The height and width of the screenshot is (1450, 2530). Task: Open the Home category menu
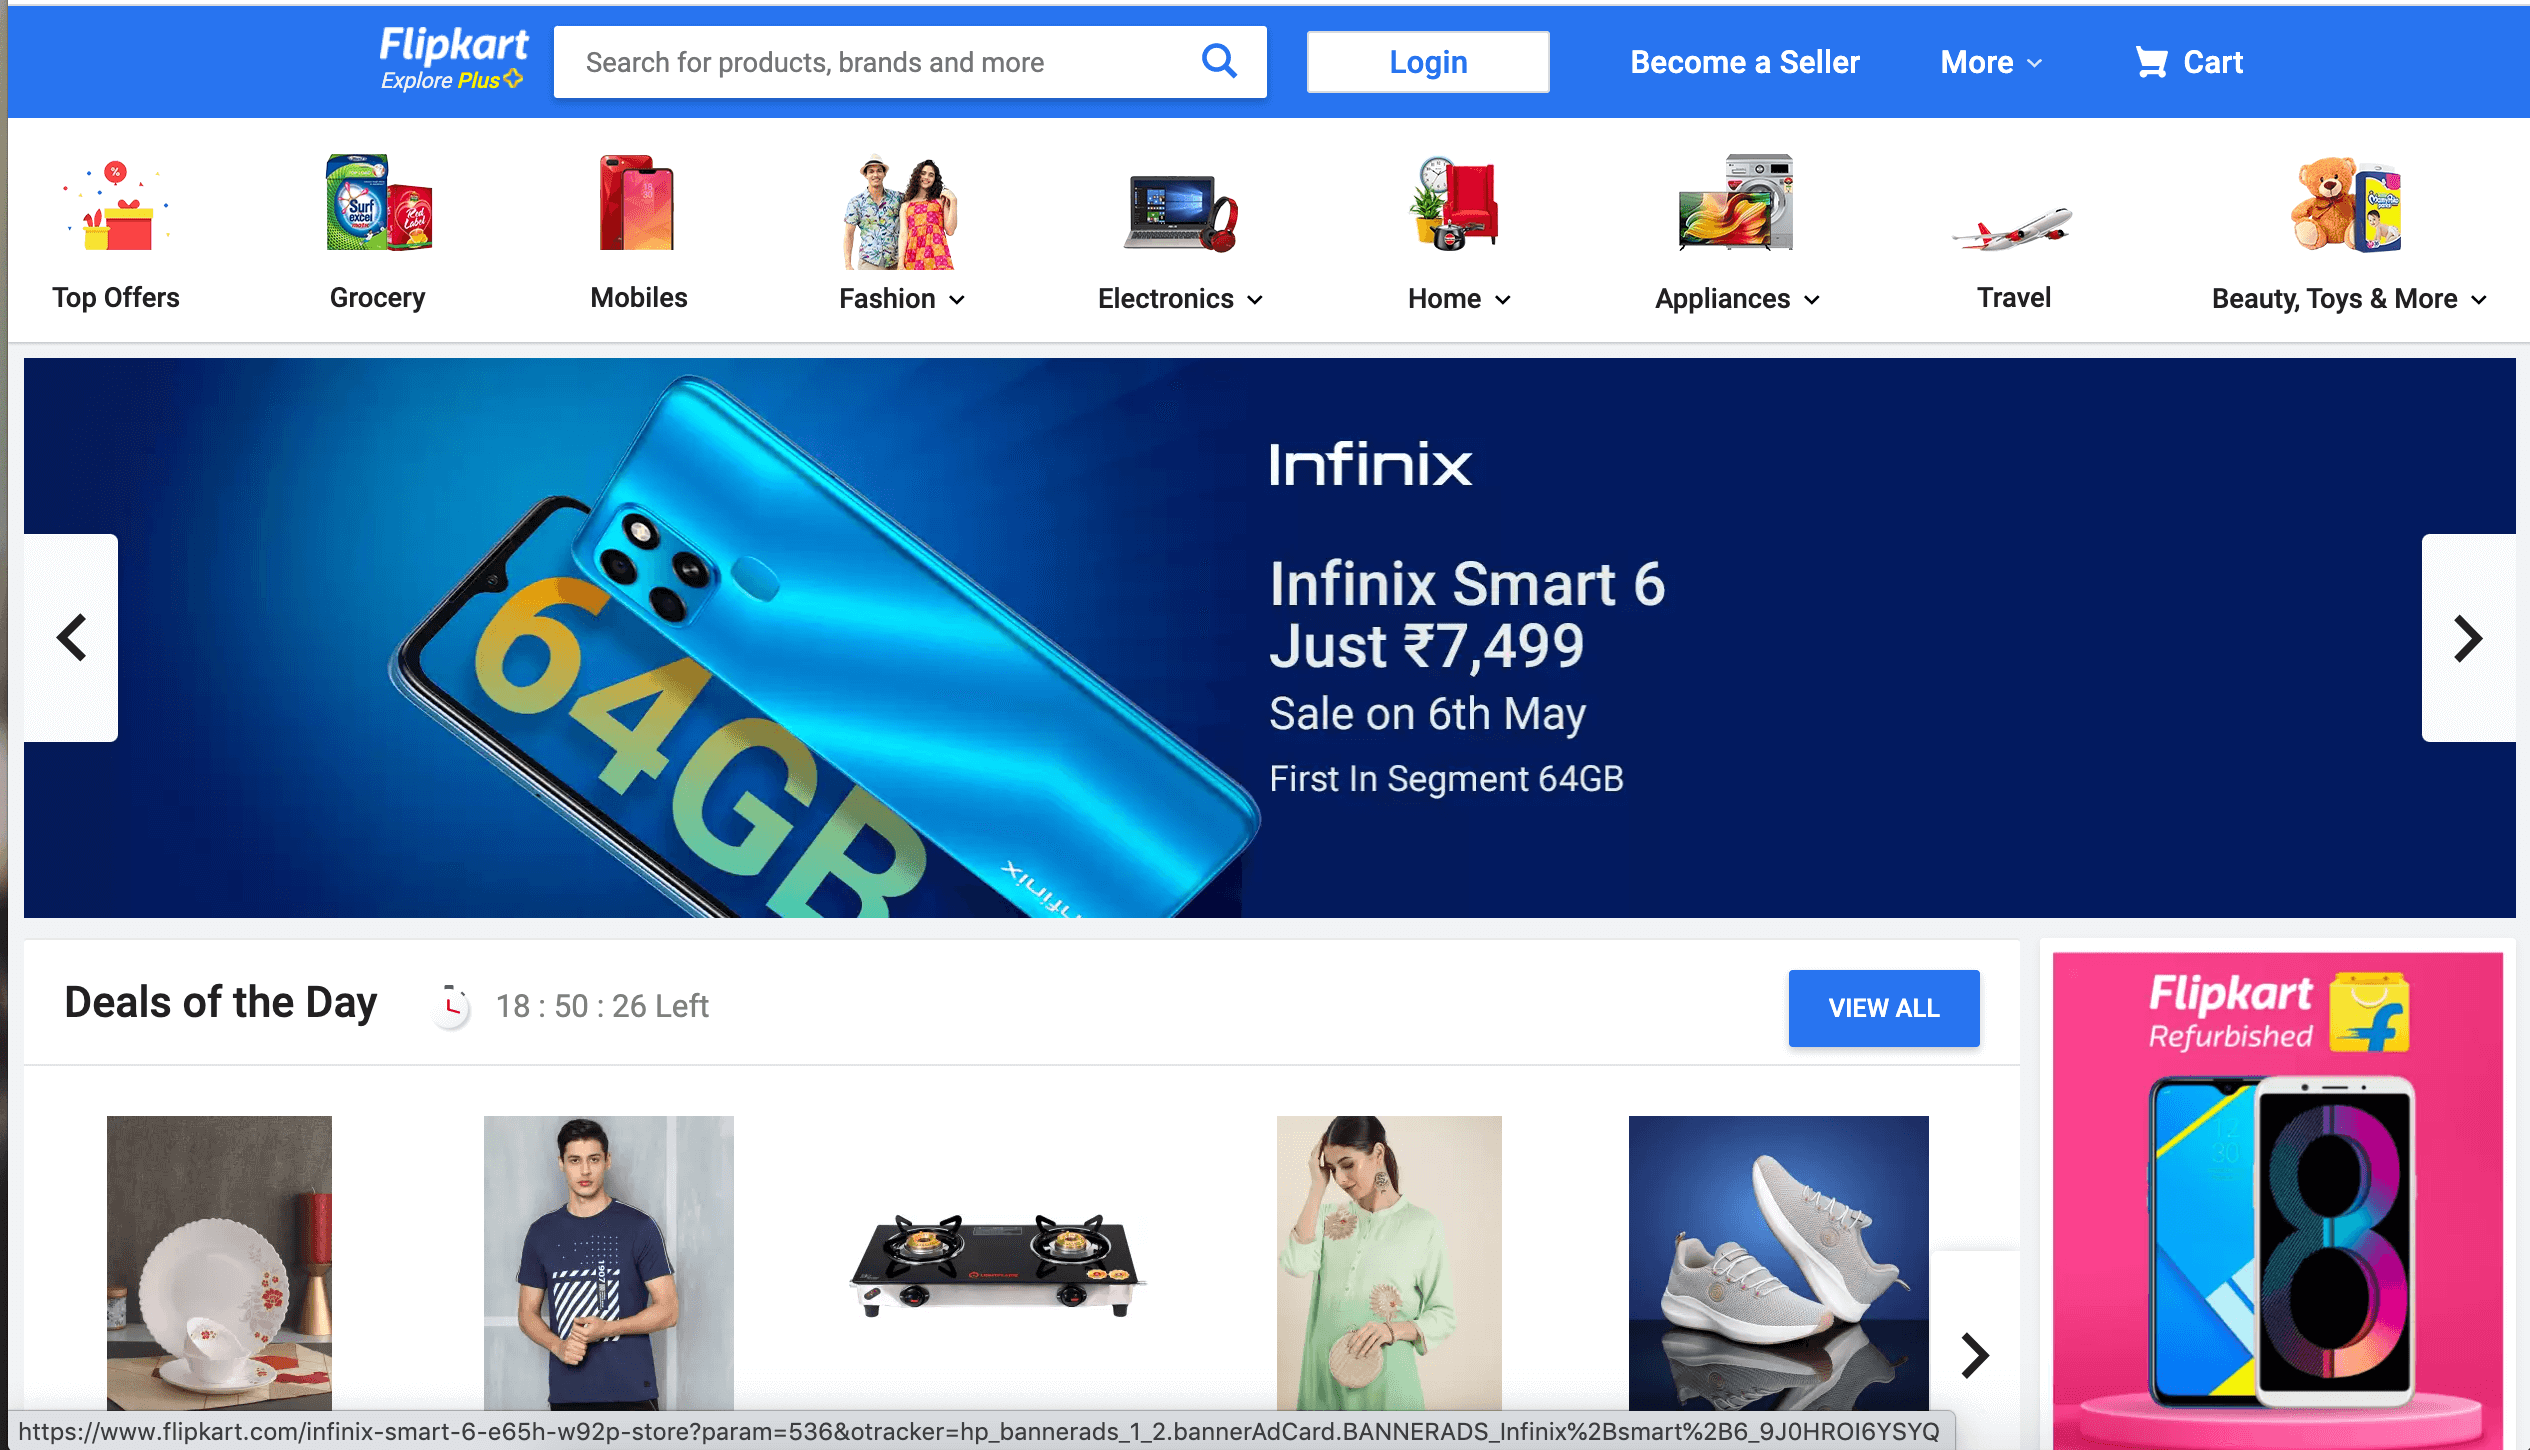click(x=1459, y=299)
